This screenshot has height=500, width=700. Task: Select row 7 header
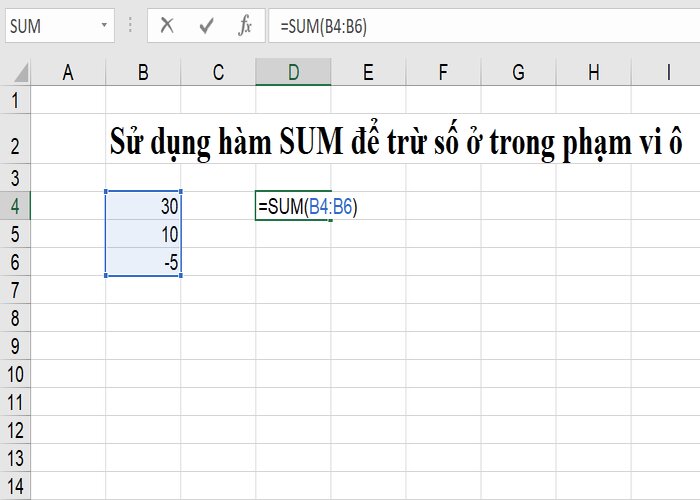(x=15, y=290)
